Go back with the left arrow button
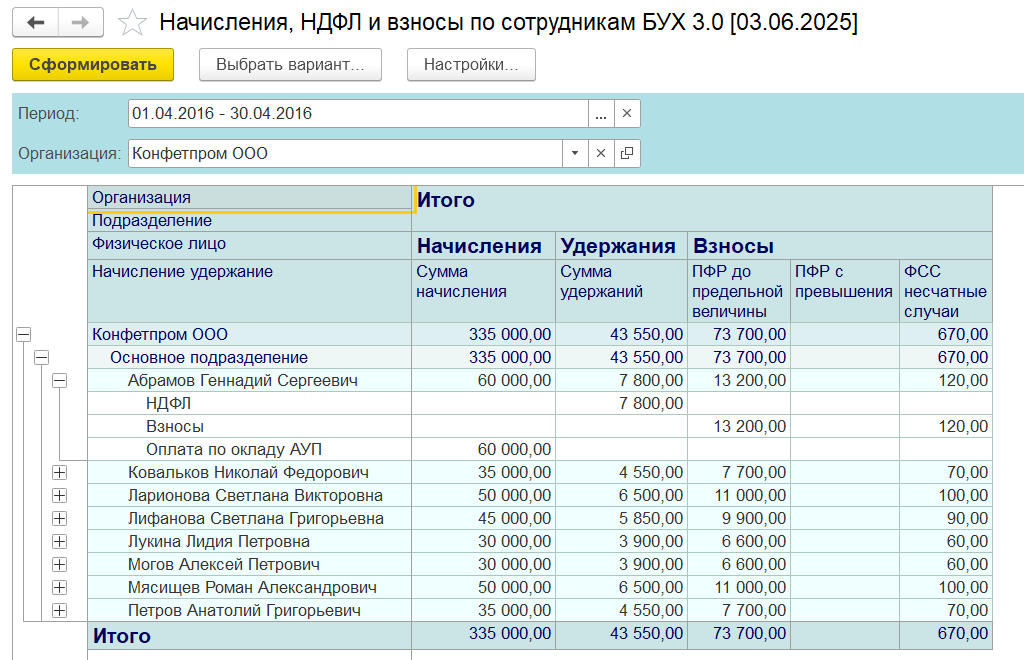 [35, 22]
